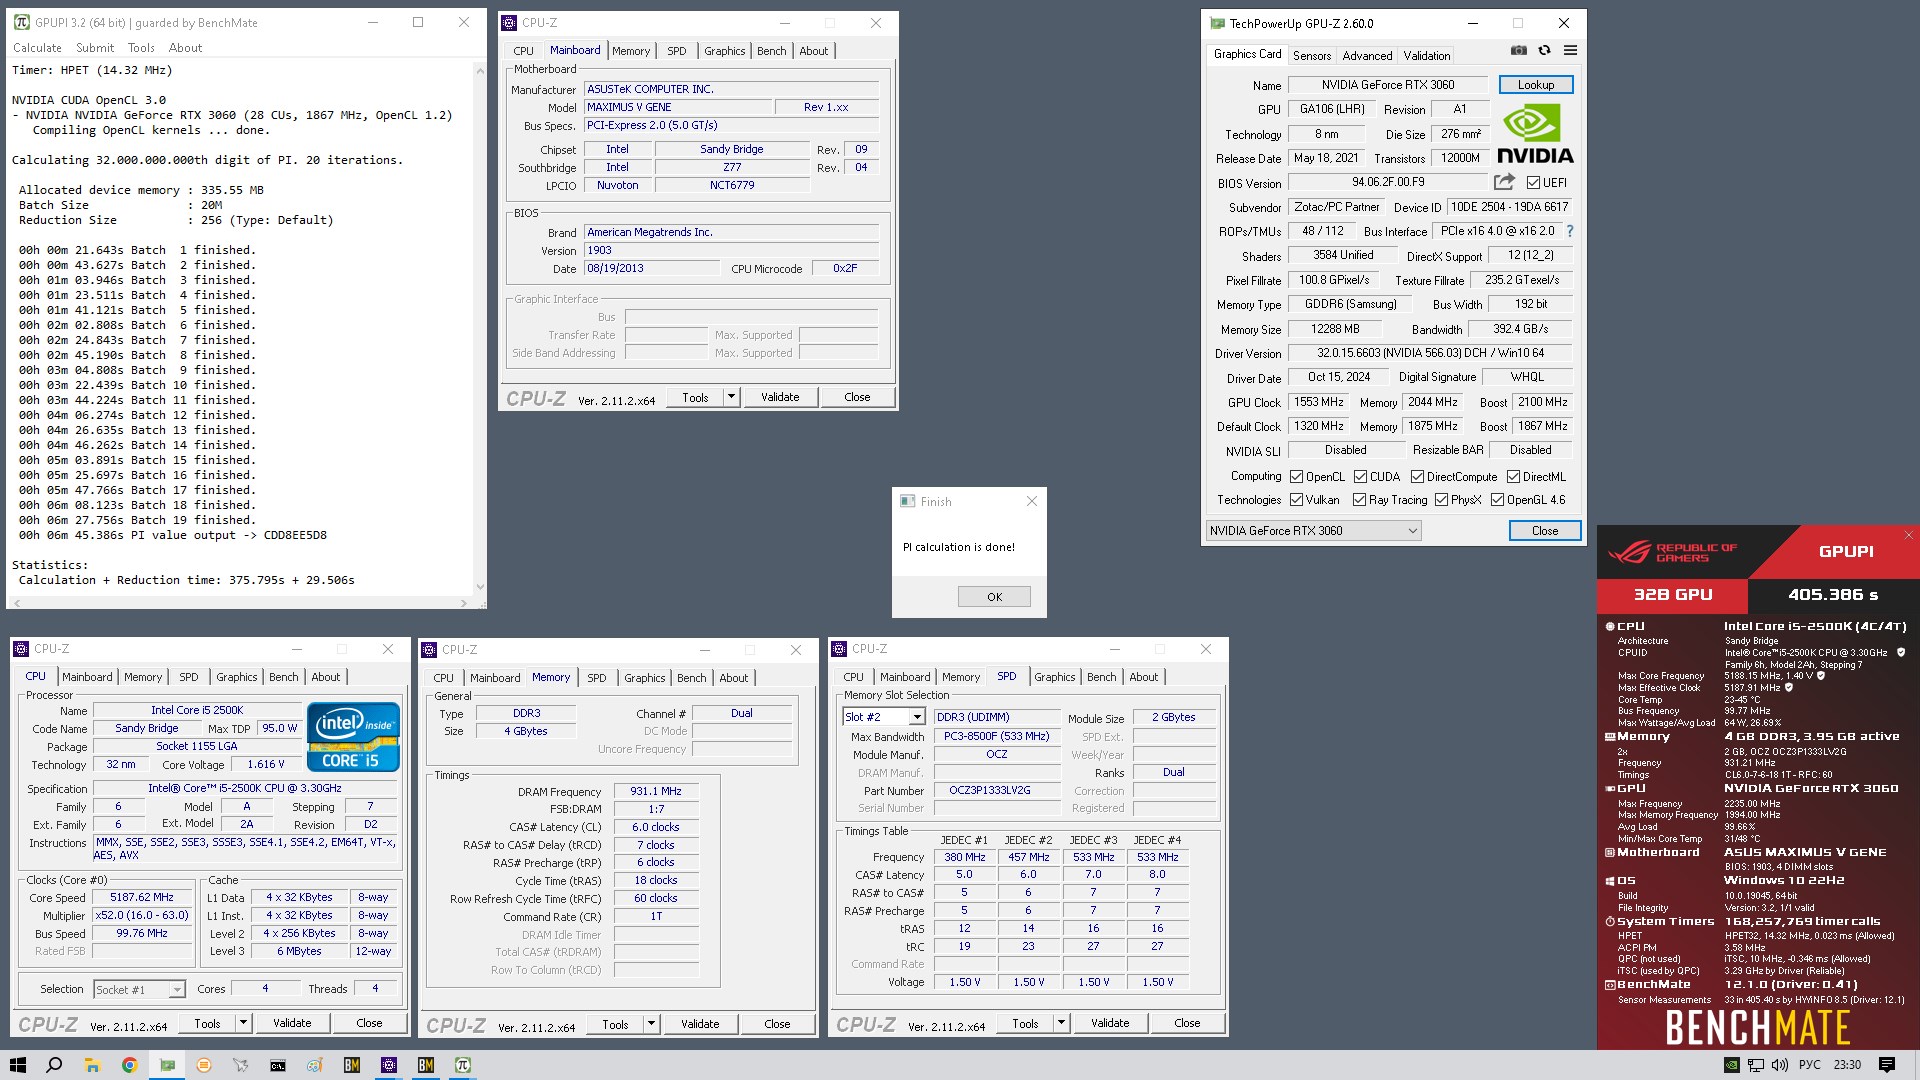Toggle the Vulkan technologies checkbox
This screenshot has width=1920, height=1080.
1296,500
